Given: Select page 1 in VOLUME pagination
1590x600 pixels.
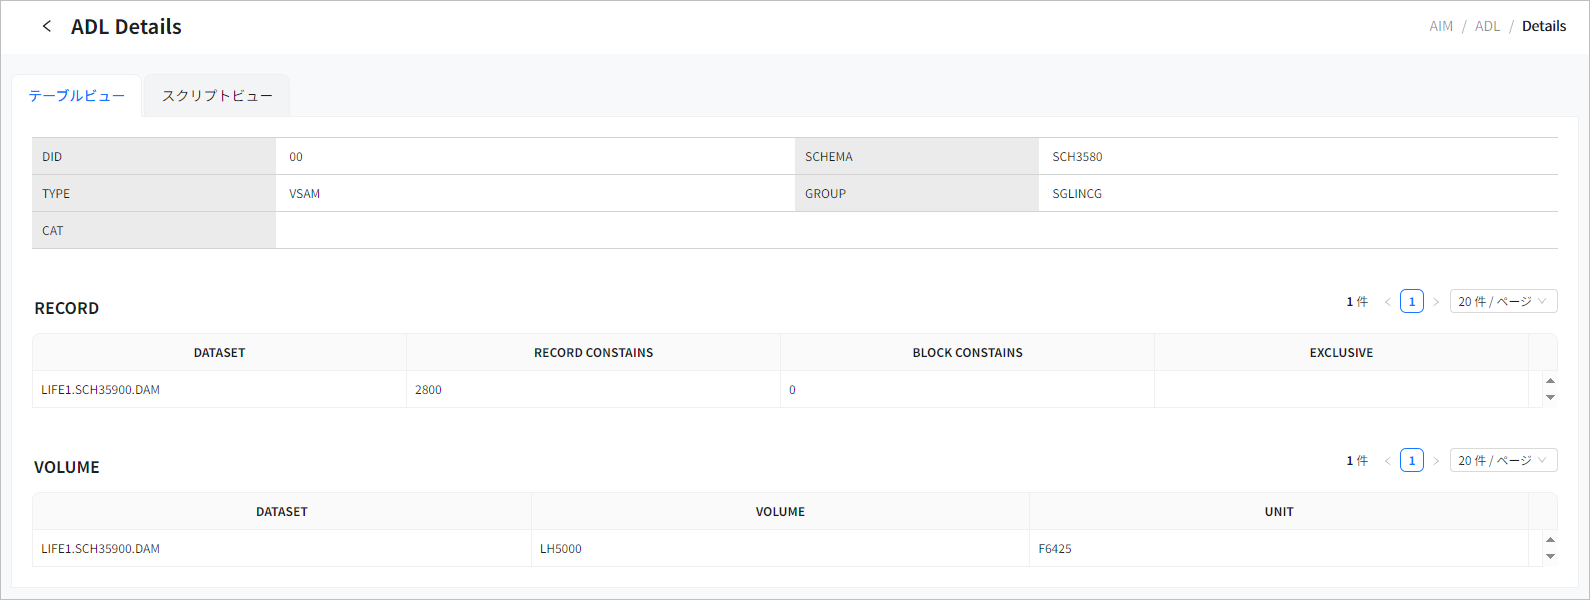Looking at the screenshot, I should click(1412, 461).
